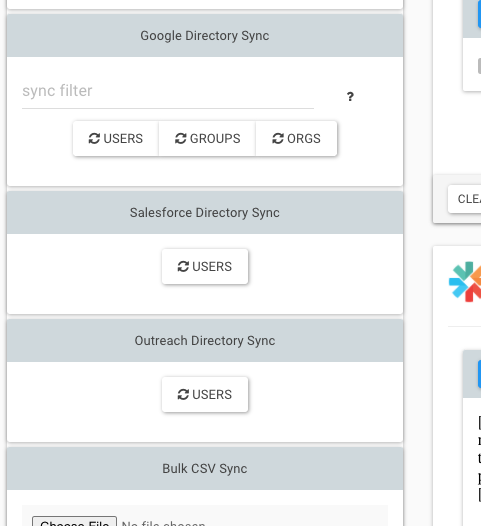Click the question mark help icon
Image resolution: width=481 pixels, height=526 pixels.
350,97
